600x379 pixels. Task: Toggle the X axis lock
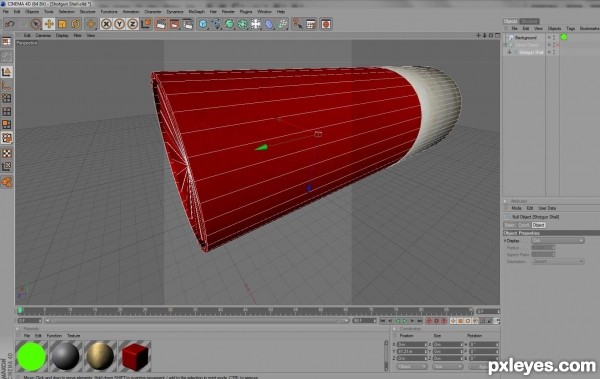pyautogui.click(x=106, y=24)
